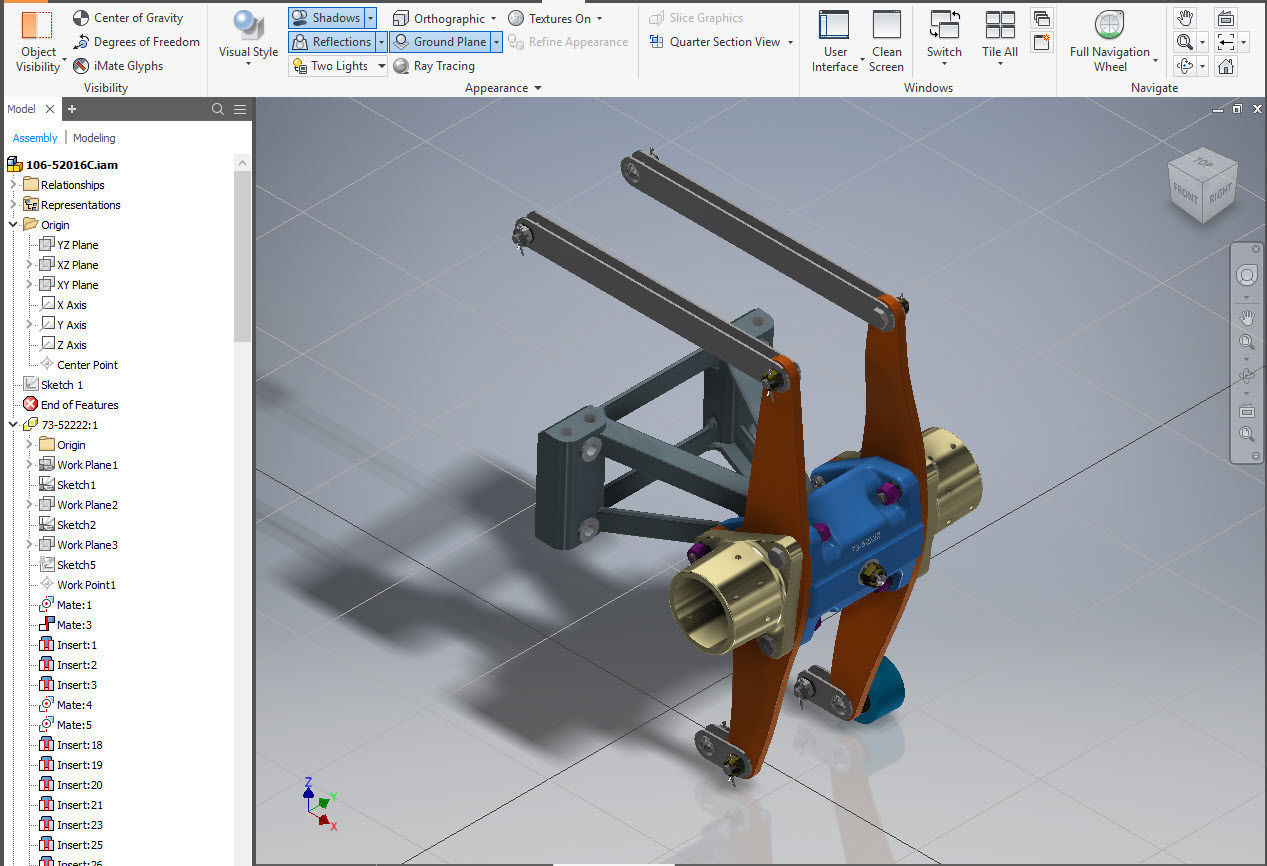Toggle the Shadows display
This screenshot has width=1267, height=866.
(325, 18)
